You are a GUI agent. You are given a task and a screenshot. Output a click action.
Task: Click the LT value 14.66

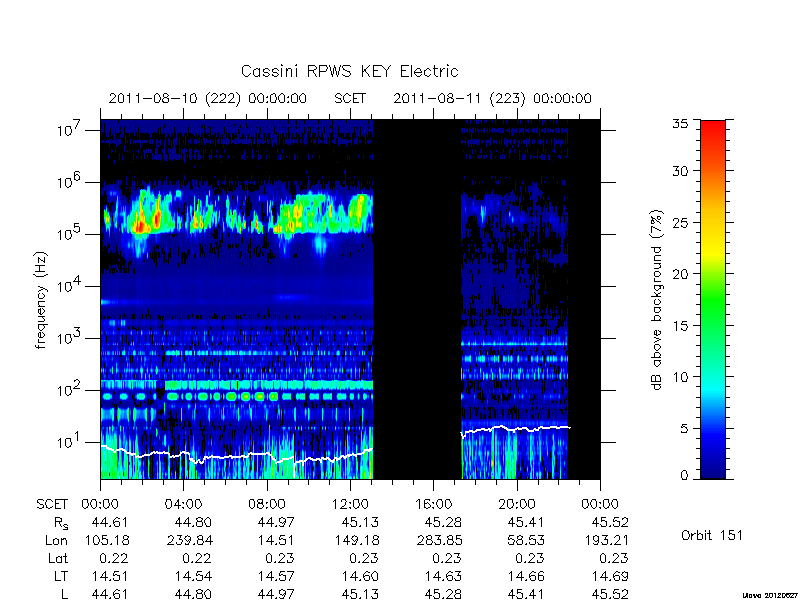[x=526, y=576]
